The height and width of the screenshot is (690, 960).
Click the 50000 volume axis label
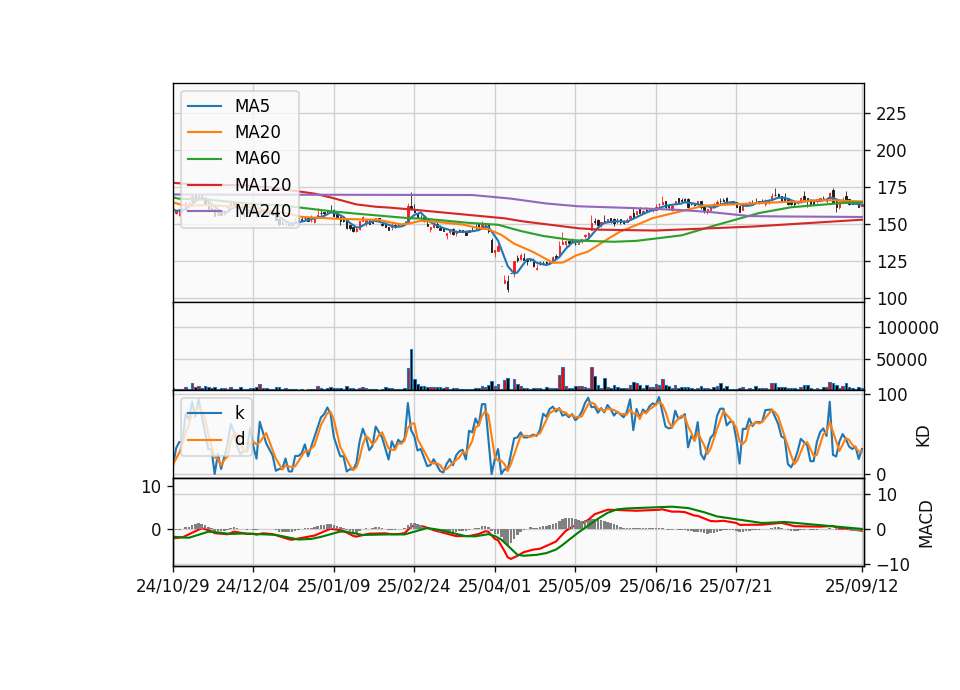[901, 360]
